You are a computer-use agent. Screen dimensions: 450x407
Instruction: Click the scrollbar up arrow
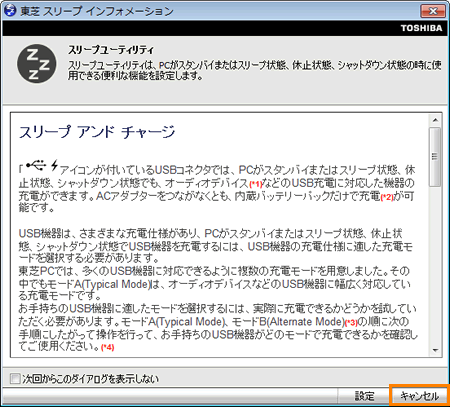pyautogui.click(x=435, y=120)
